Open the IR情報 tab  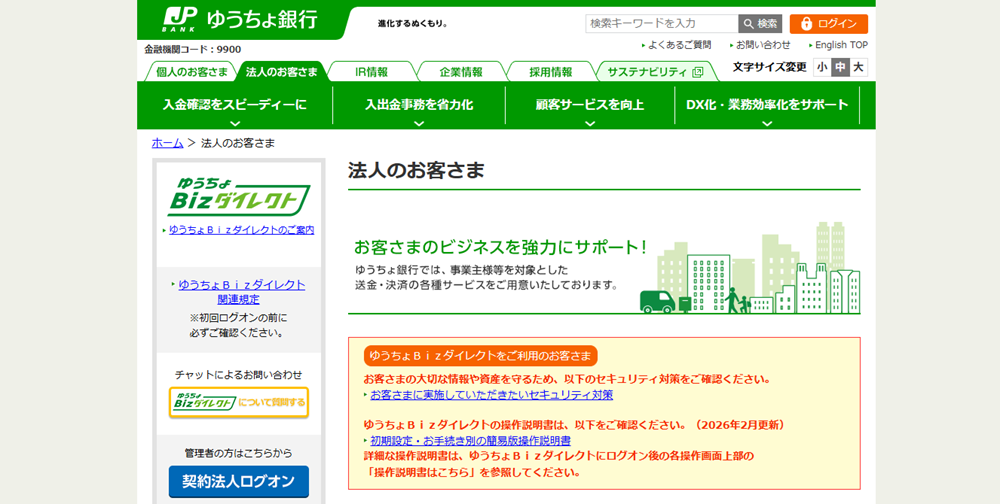(x=371, y=72)
